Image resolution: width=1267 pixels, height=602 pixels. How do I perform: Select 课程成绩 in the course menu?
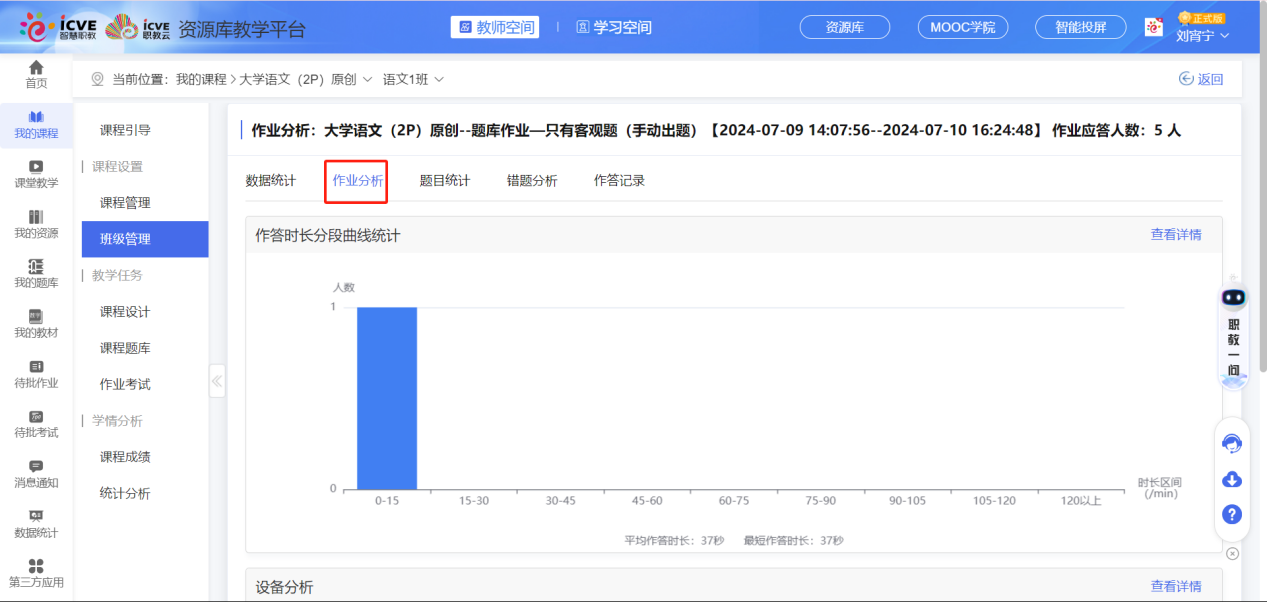pos(125,457)
